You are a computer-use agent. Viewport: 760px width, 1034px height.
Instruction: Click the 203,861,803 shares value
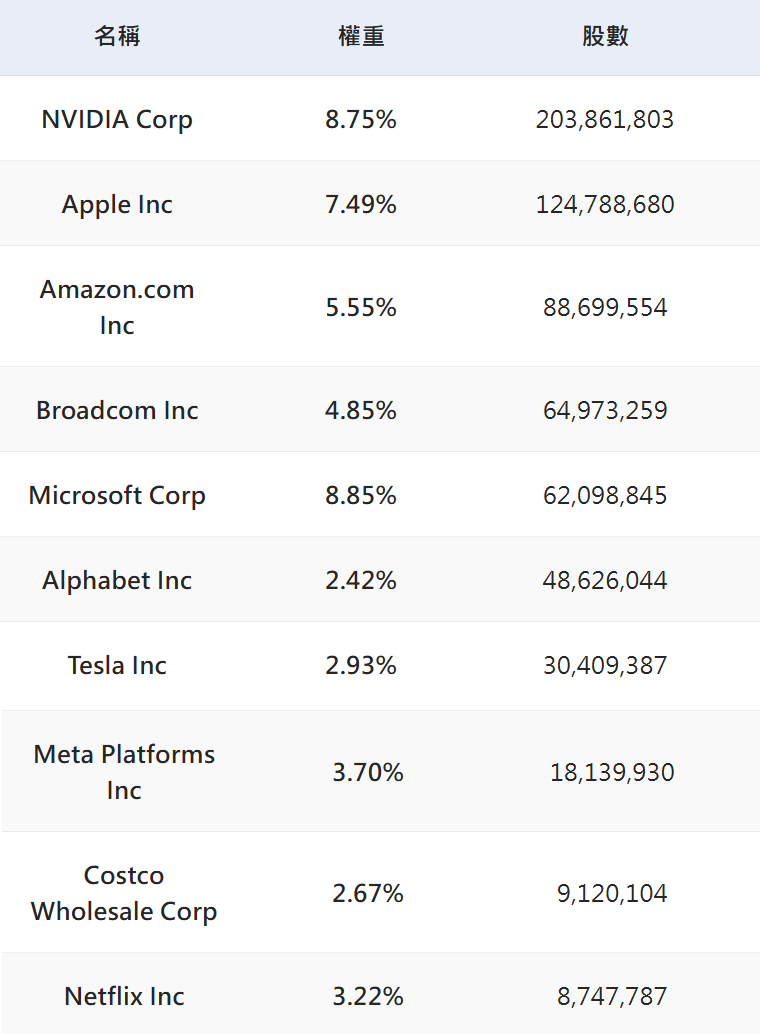coord(605,120)
